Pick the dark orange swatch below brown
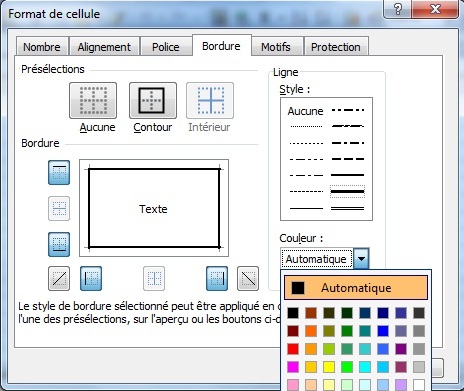Screen dimensions: 464x391 point(311,331)
